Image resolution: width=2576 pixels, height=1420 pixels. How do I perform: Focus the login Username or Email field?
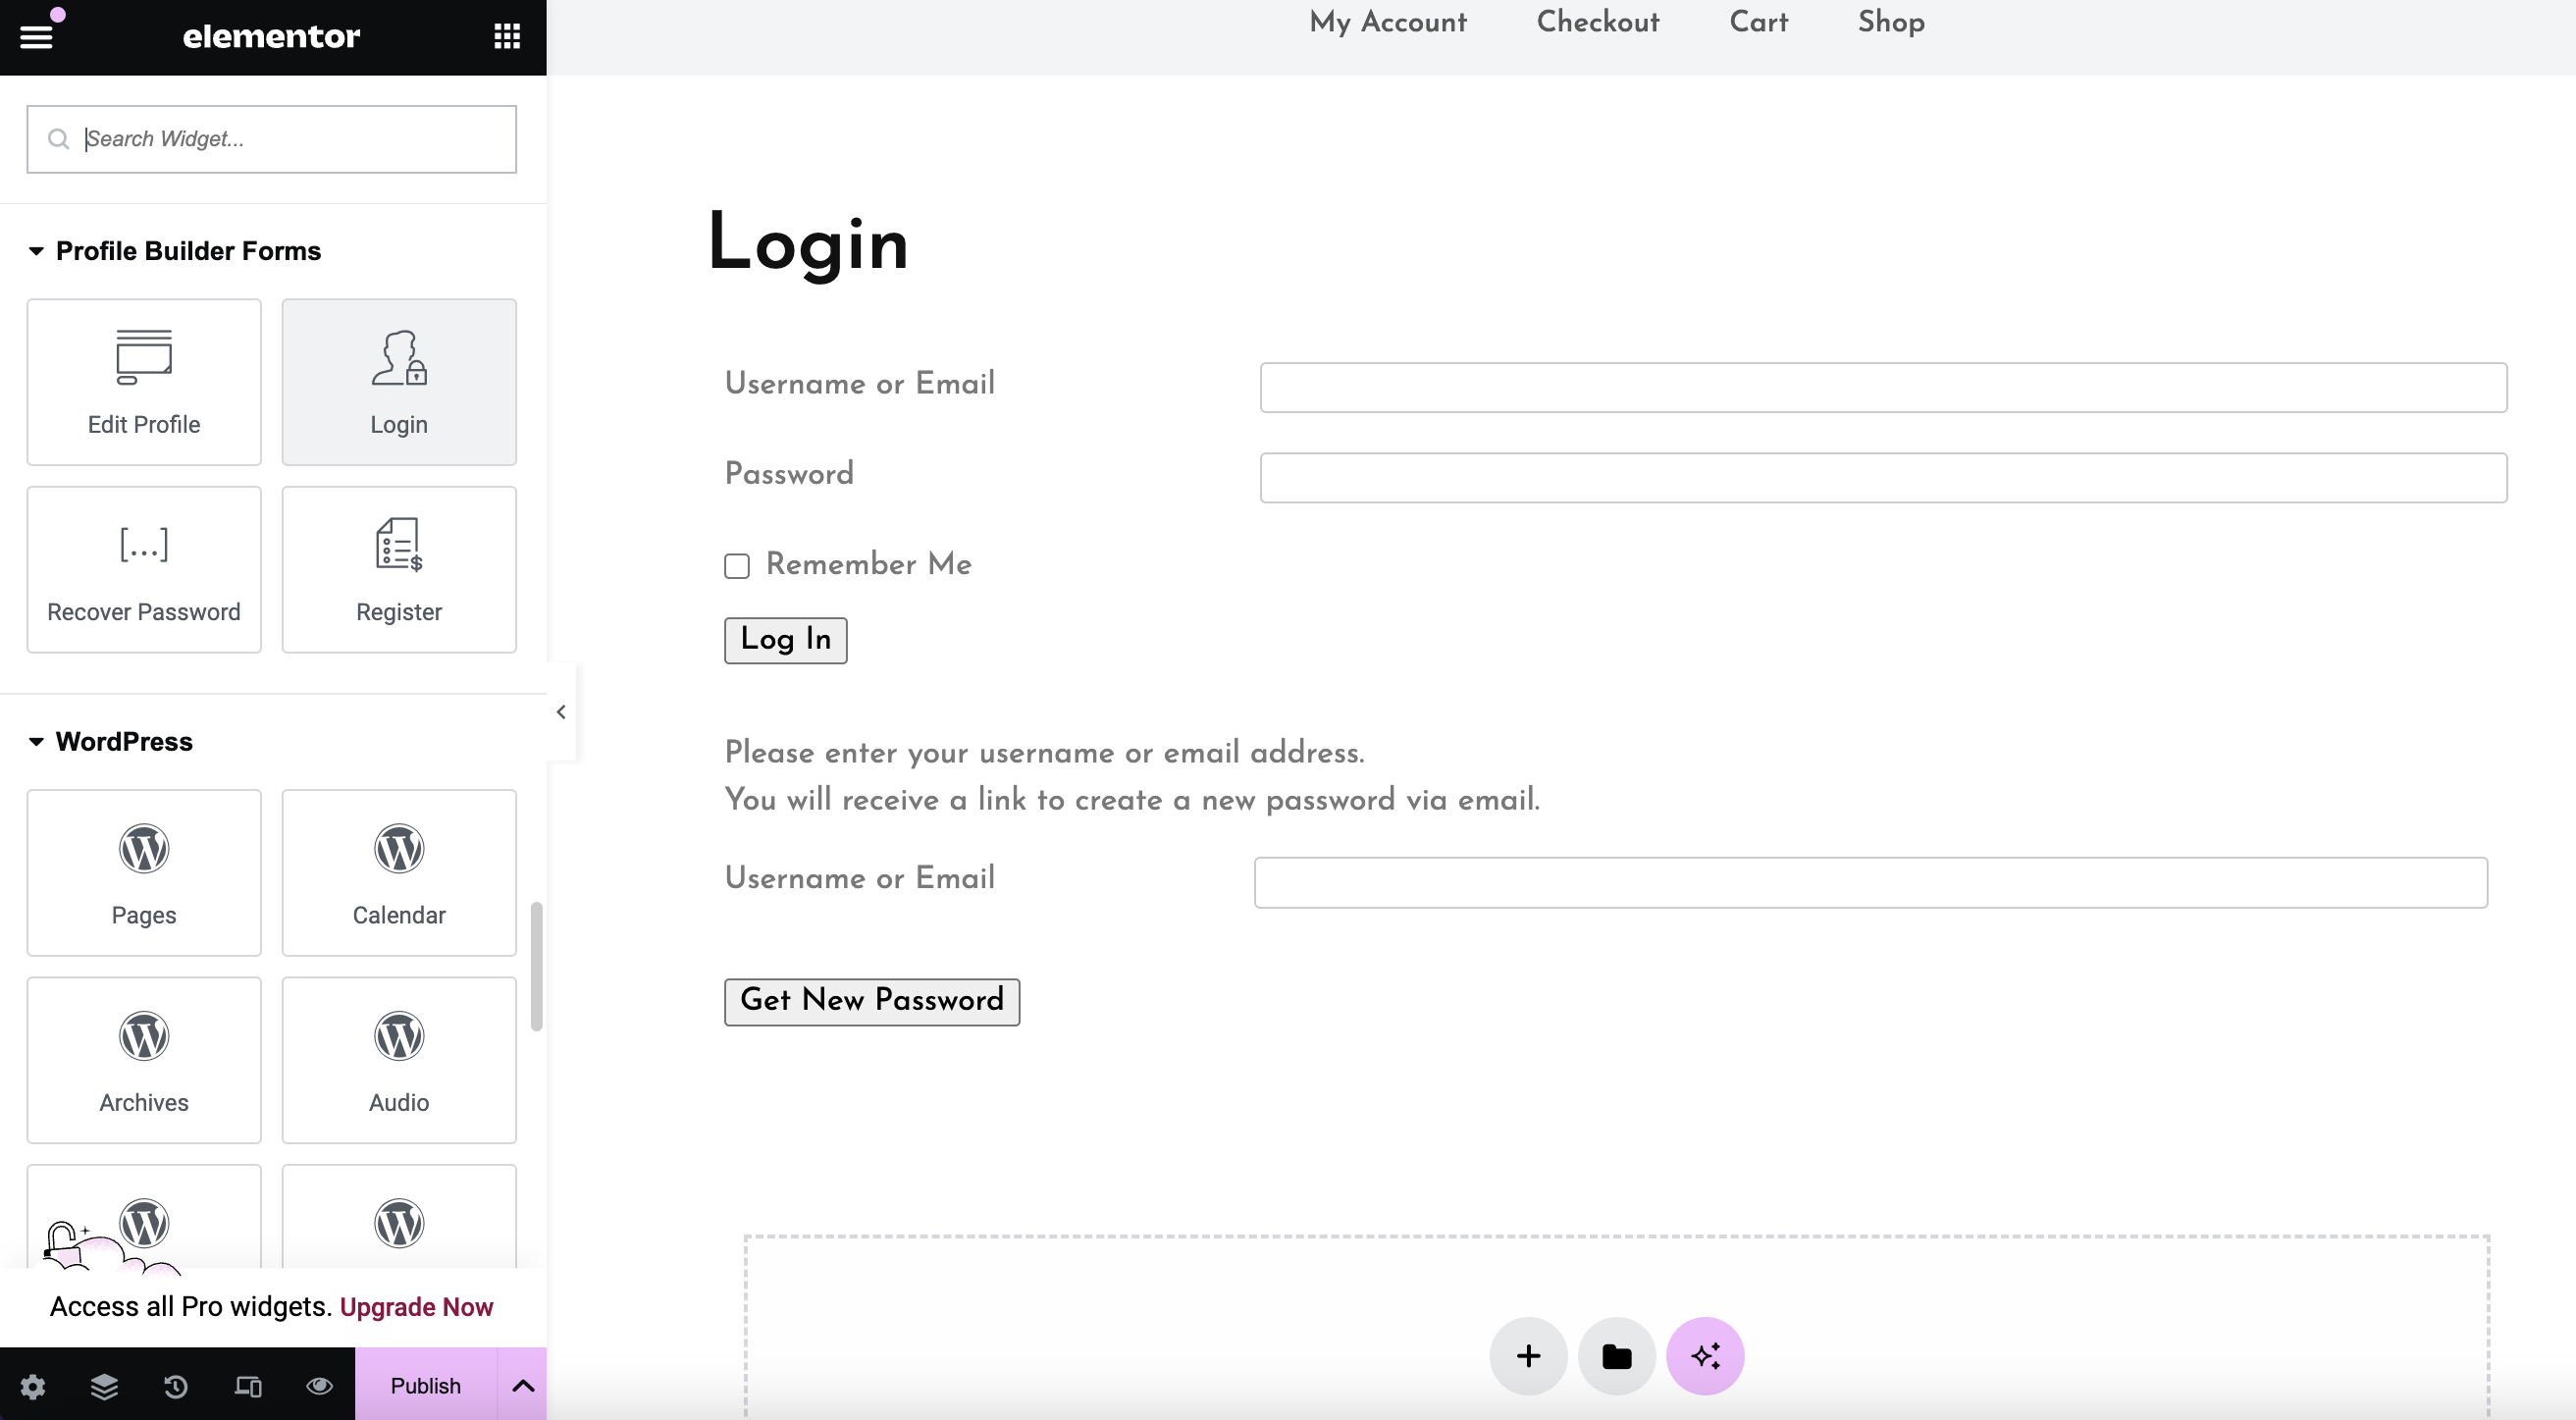tap(1883, 388)
